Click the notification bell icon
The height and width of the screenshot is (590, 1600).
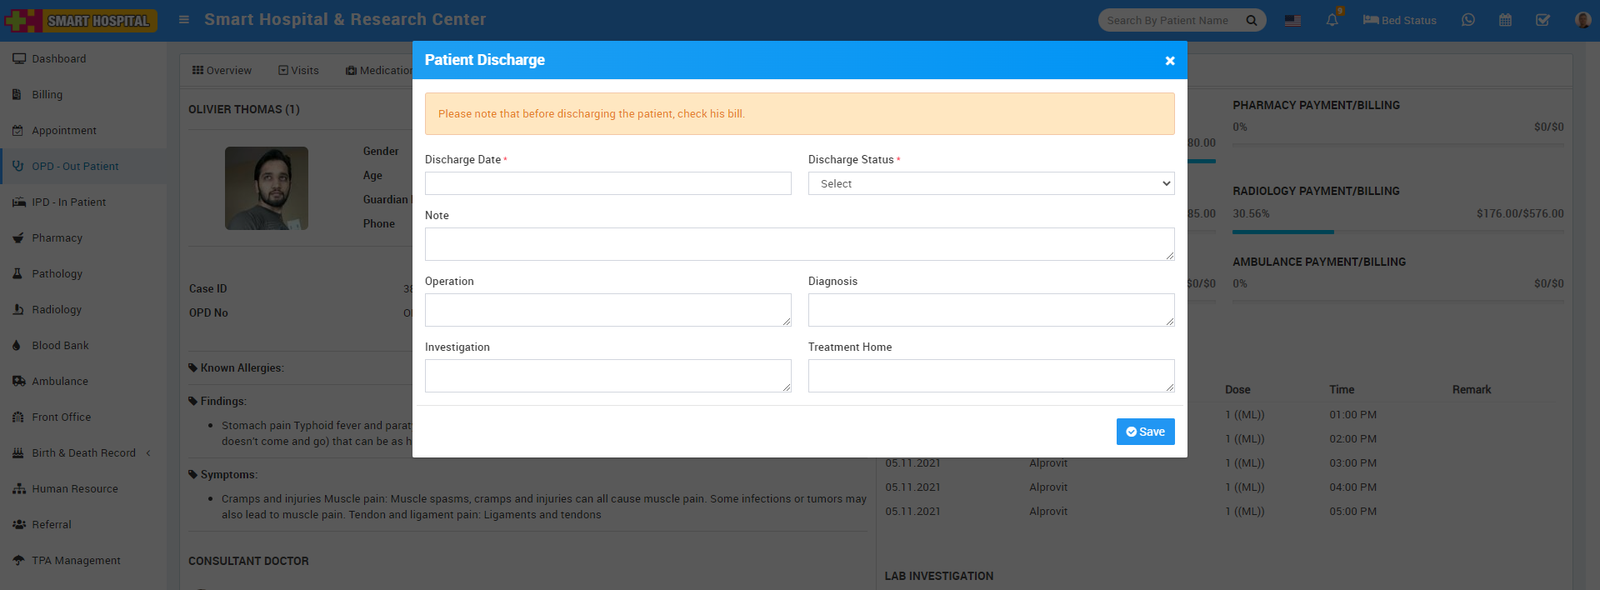(x=1332, y=20)
